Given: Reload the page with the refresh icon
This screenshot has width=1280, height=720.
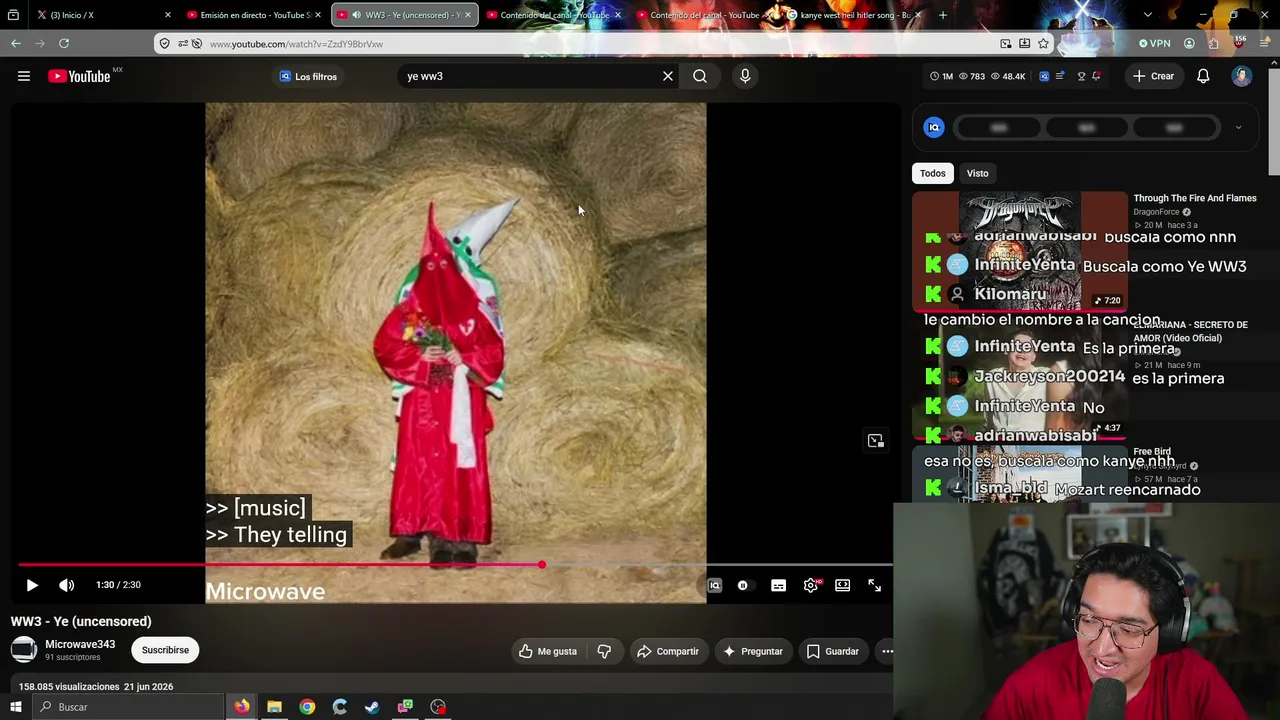Looking at the screenshot, I should click(64, 43).
